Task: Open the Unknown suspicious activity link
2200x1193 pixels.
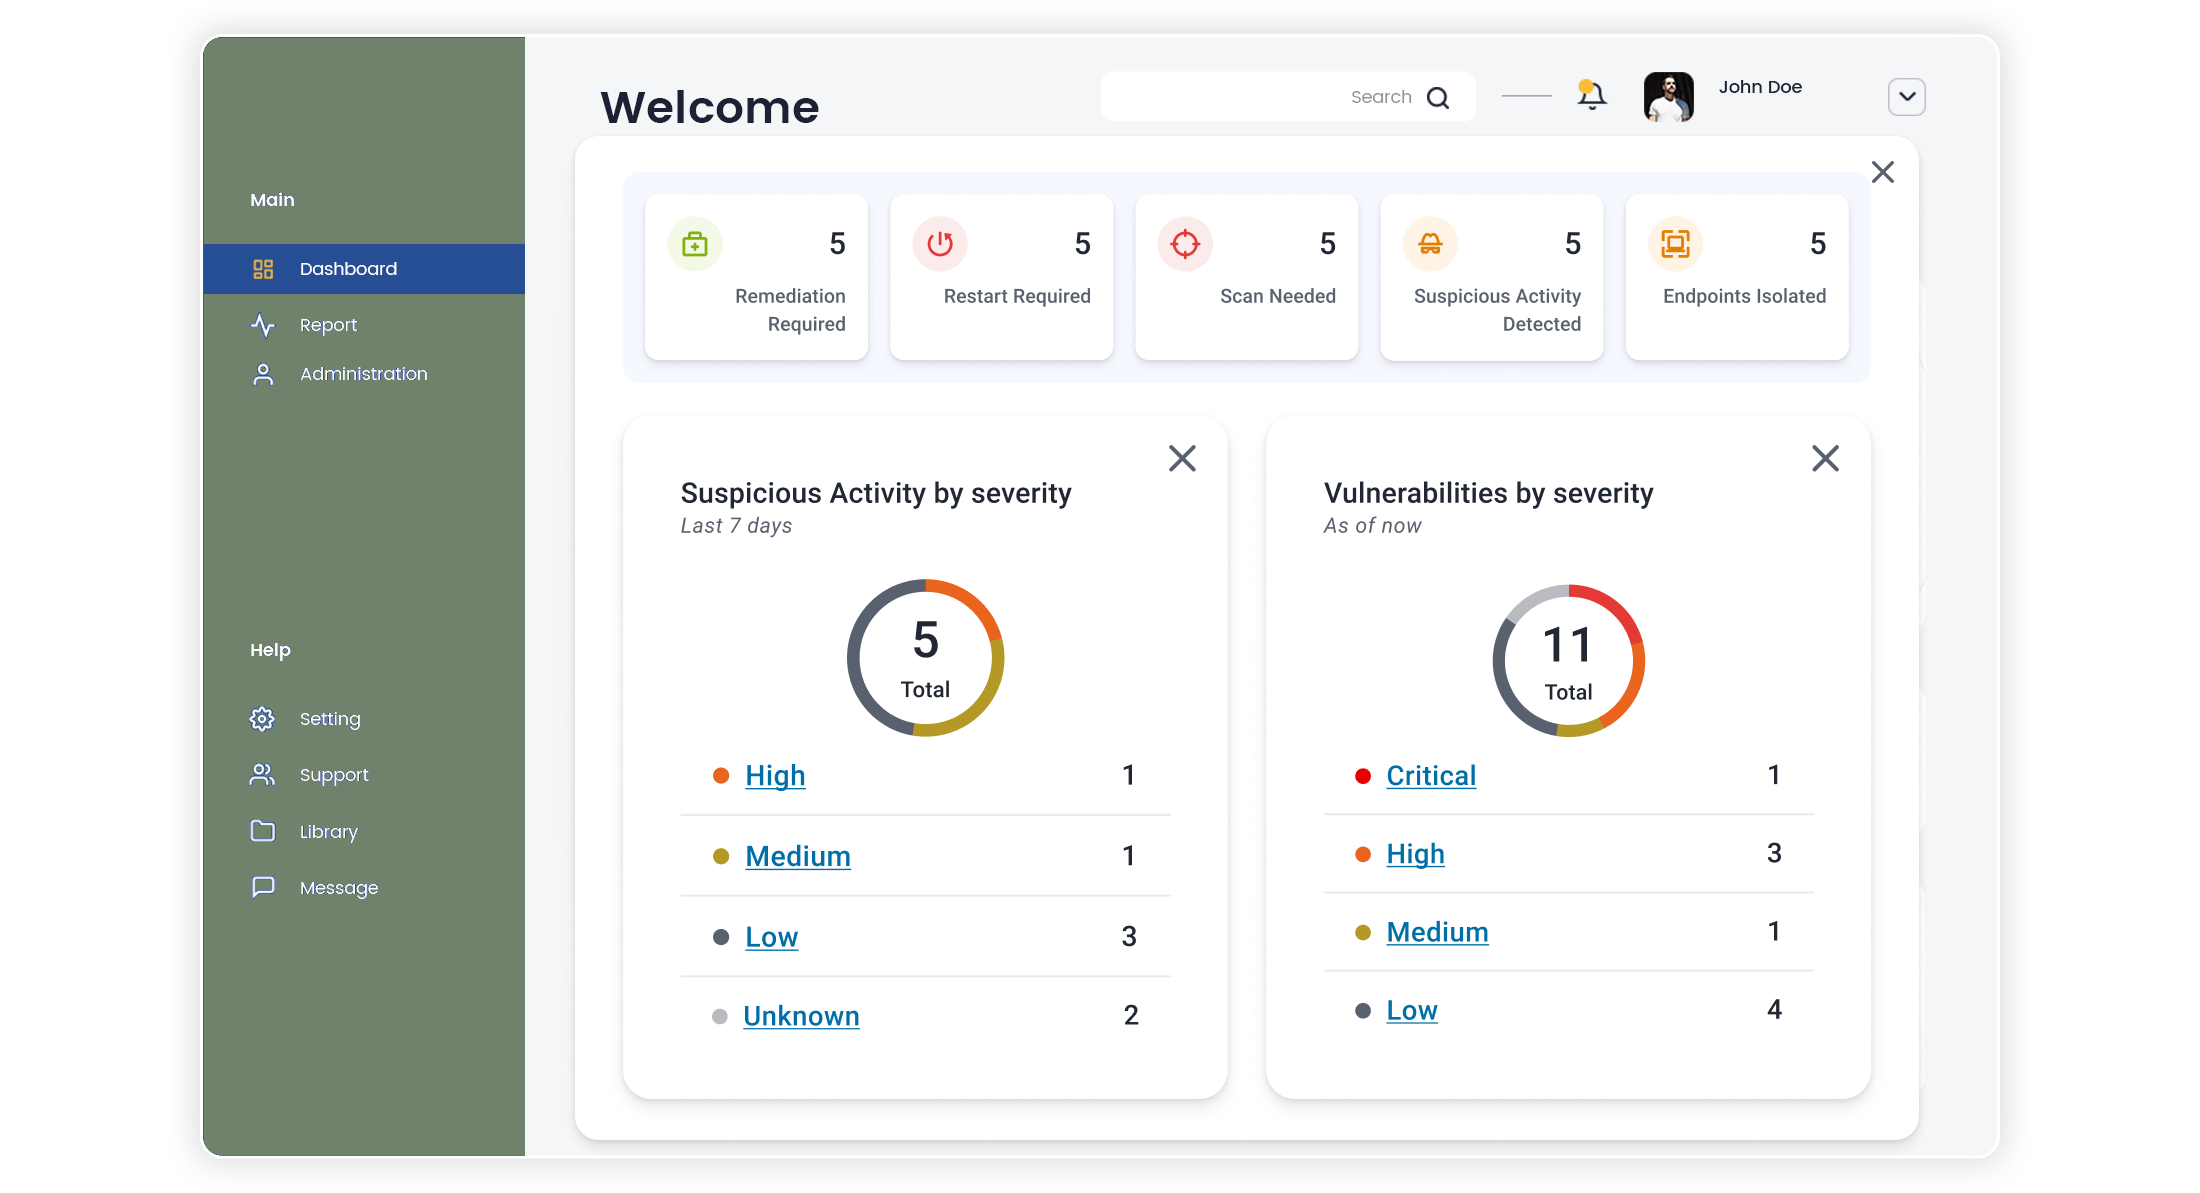Action: pyautogui.click(x=801, y=1015)
